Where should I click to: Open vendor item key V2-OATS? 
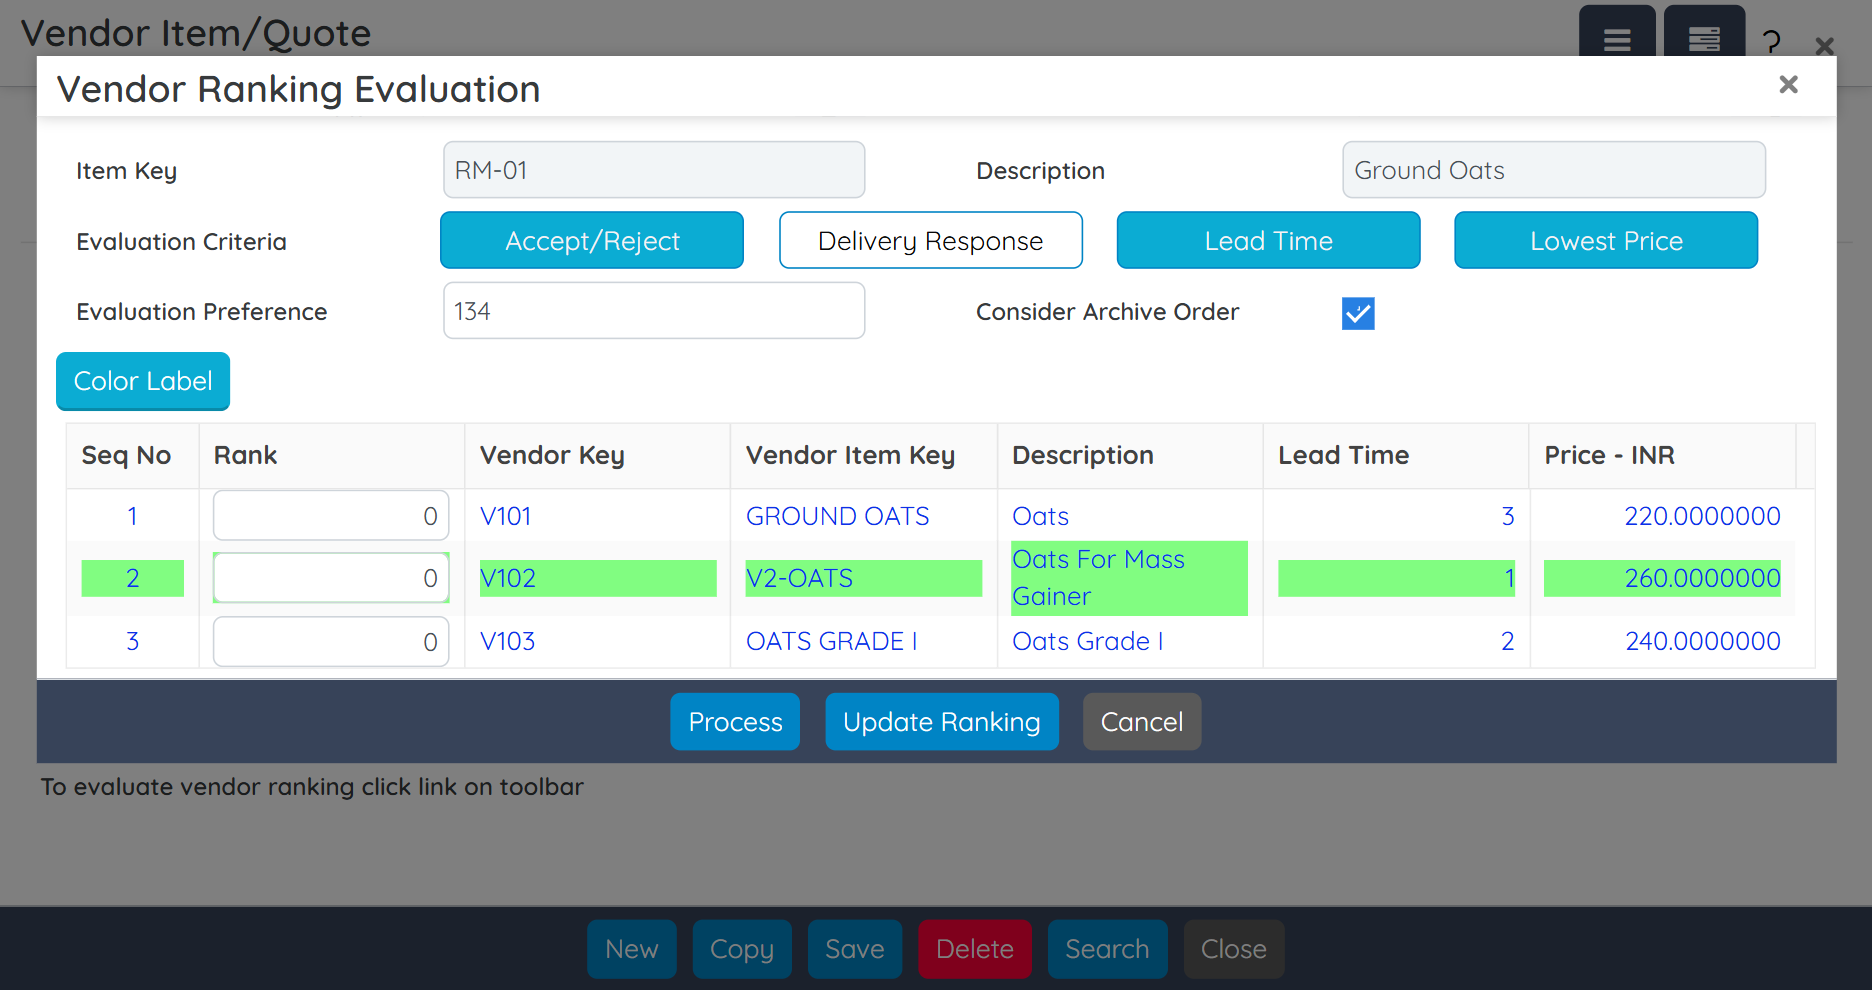point(800,578)
